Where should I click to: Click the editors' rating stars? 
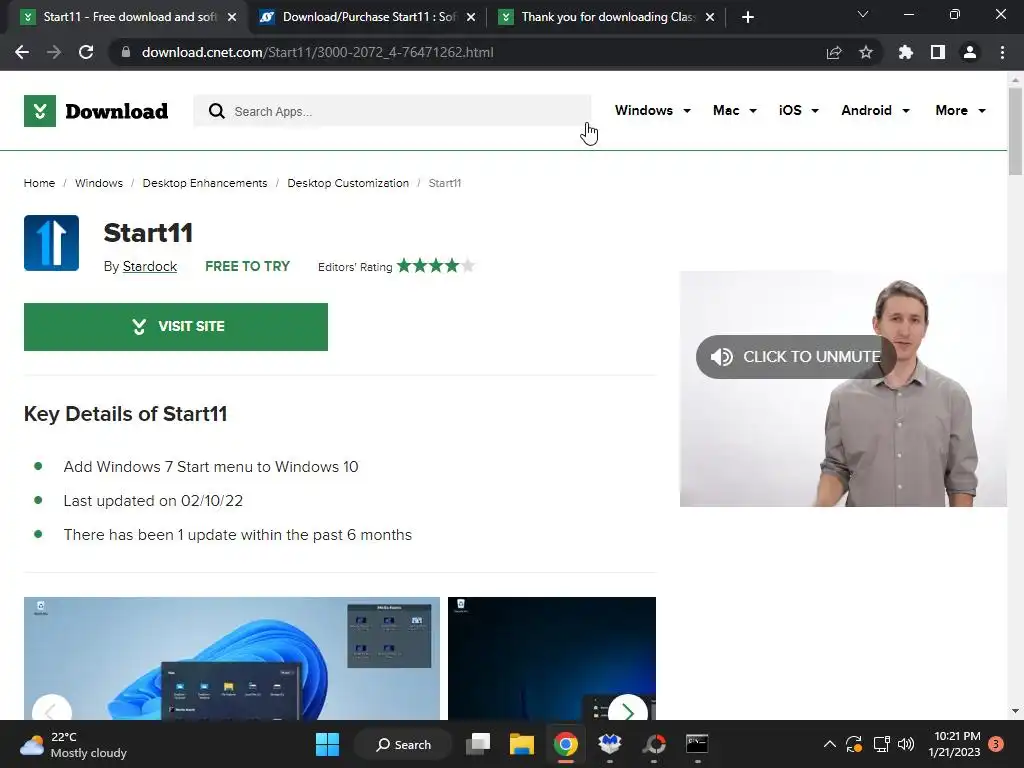tap(436, 266)
